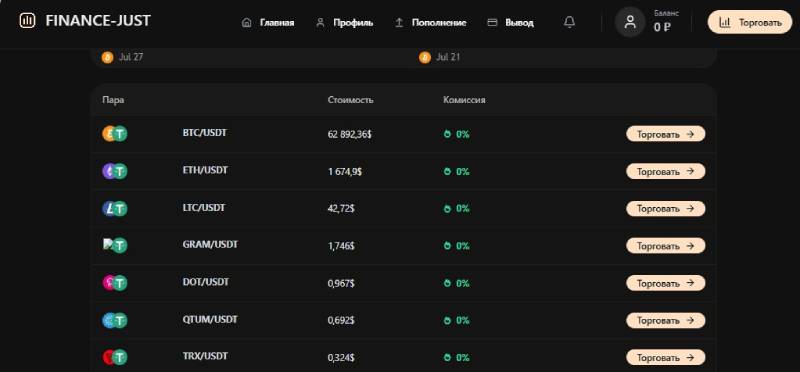This screenshot has height=372, width=800.
Task: Click the TRX/USDT coin pair icon
Action: point(115,357)
